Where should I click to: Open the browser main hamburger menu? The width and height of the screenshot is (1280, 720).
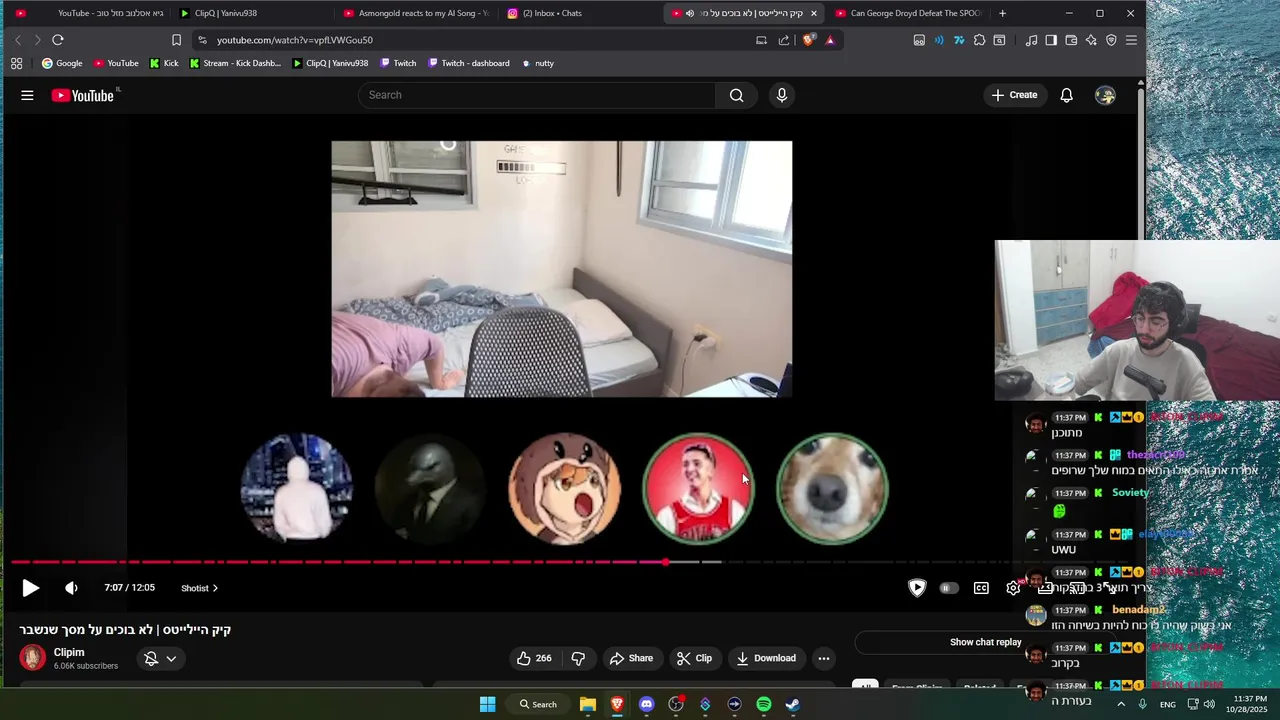point(1131,40)
